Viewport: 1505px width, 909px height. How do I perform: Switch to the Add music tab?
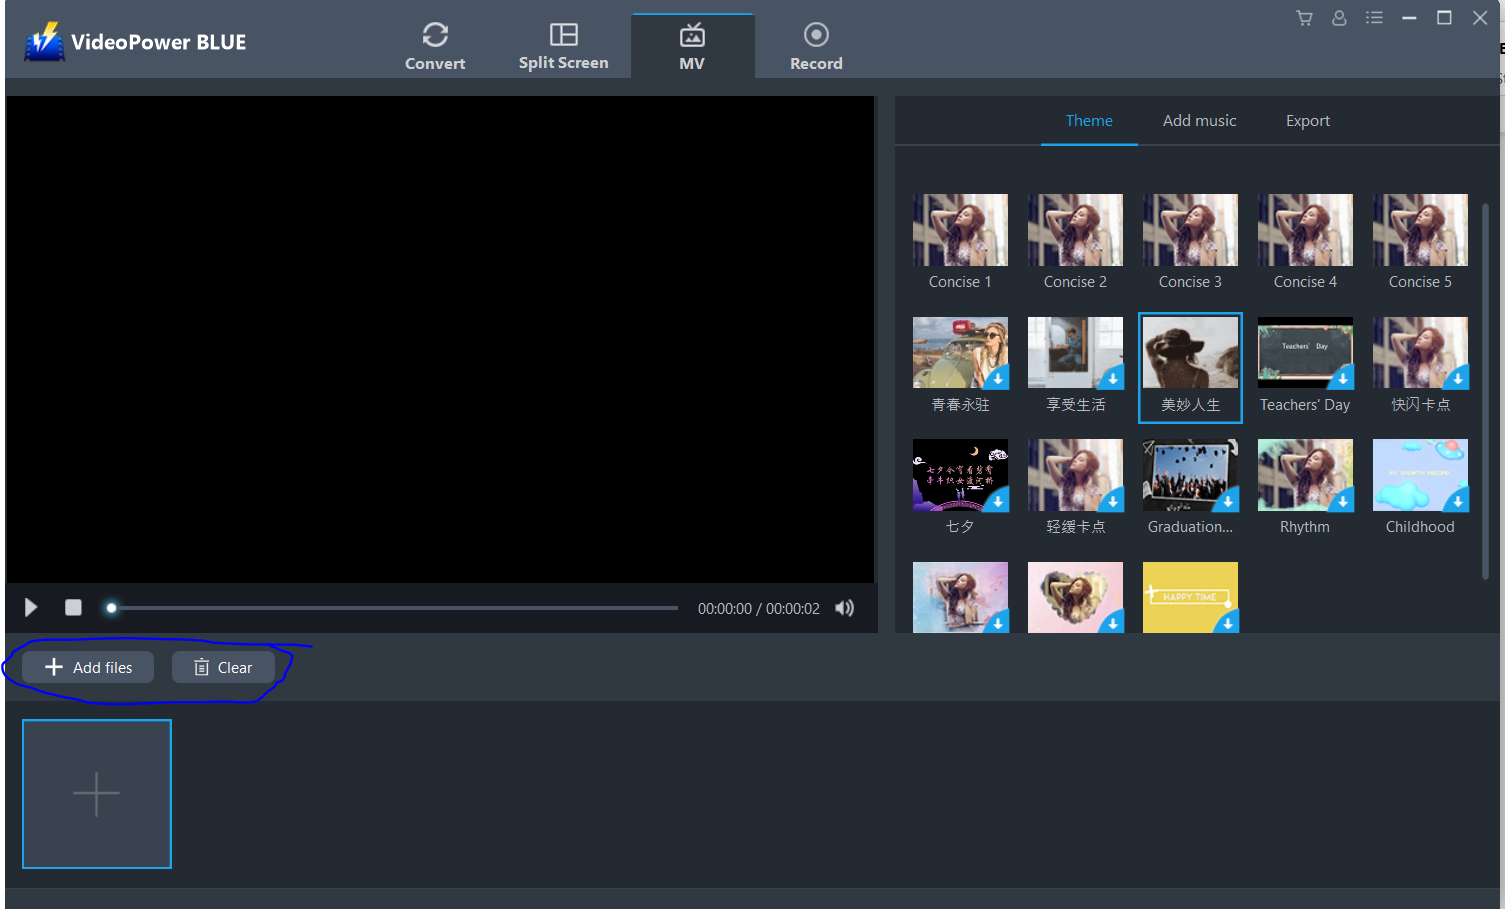(x=1199, y=120)
